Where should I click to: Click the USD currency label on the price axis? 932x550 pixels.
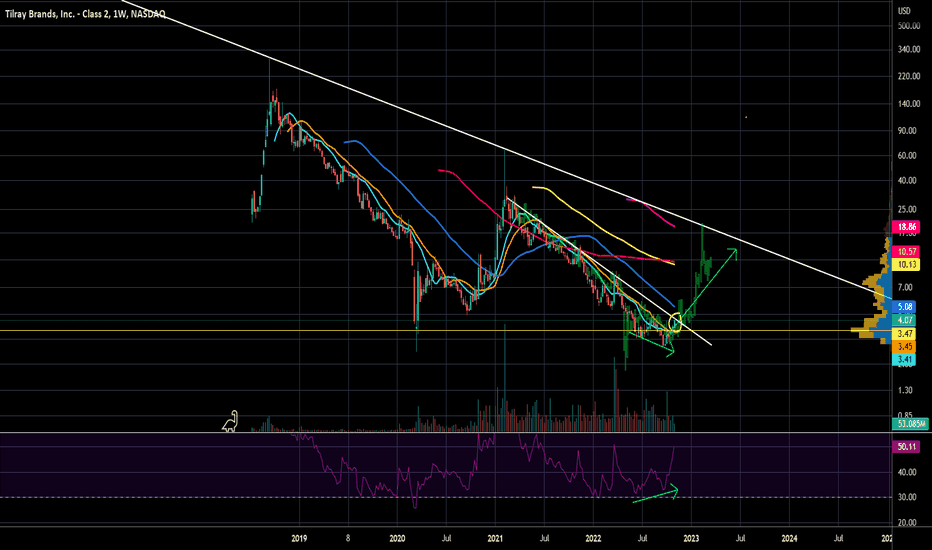point(904,11)
